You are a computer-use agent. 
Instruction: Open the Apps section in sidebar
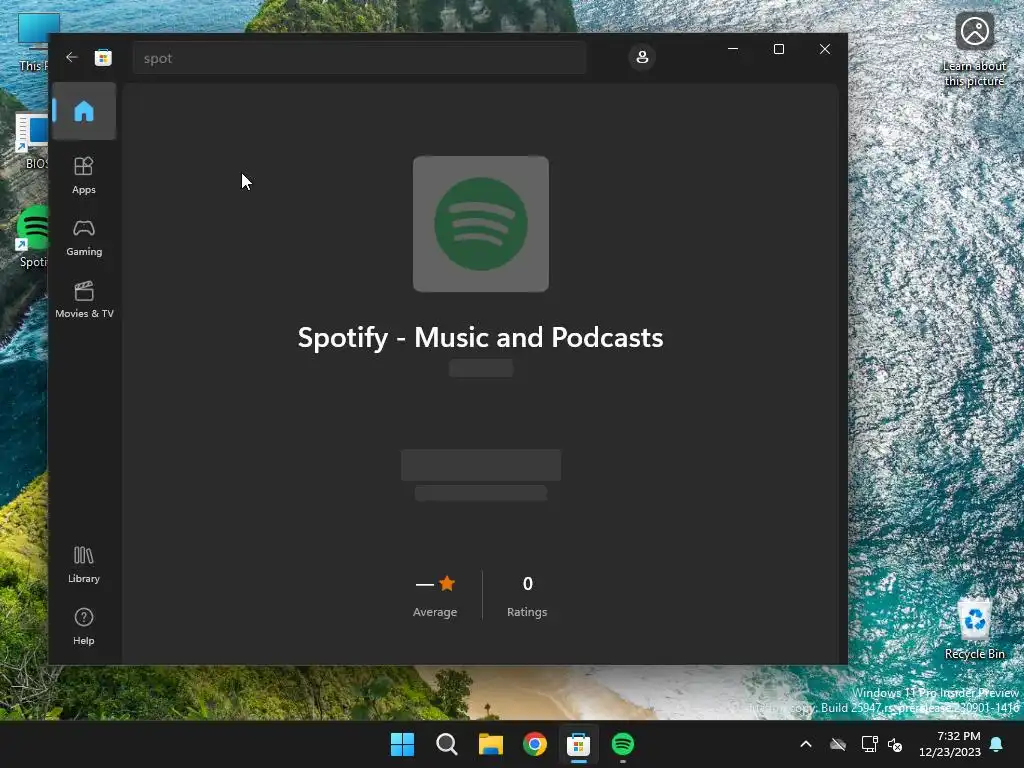(84, 175)
